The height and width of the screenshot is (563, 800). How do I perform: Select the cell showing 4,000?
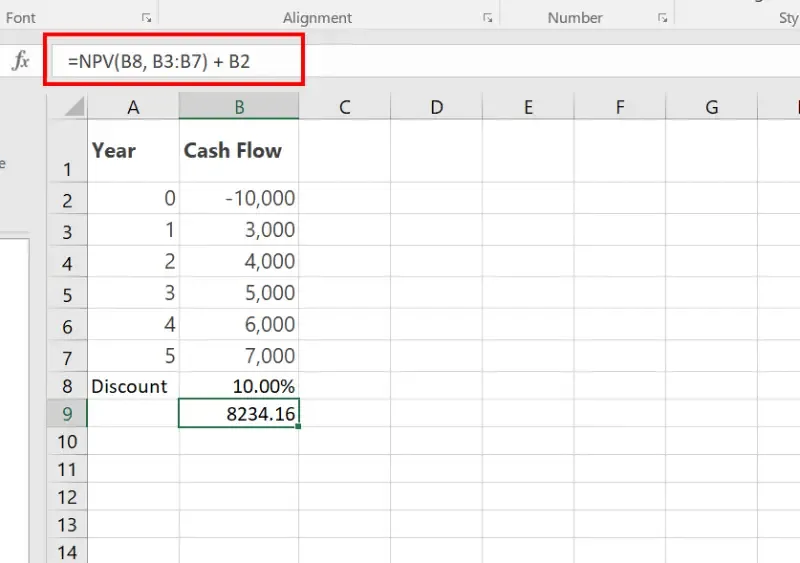[239, 261]
